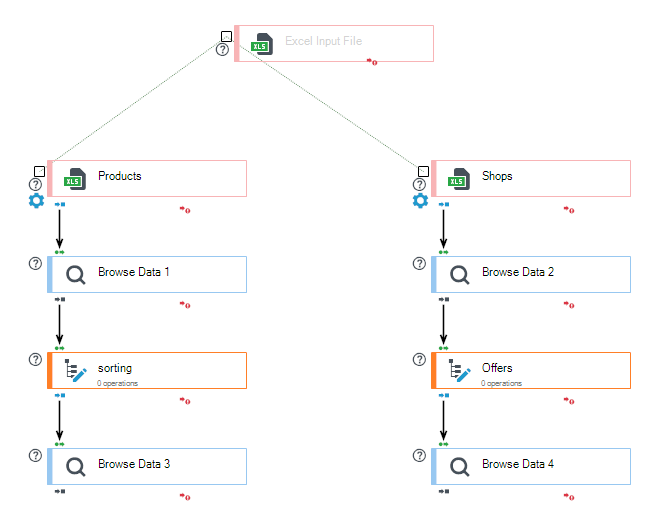Click the green input port above sorting node
The height and width of the screenshot is (529, 659).
[60, 348]
